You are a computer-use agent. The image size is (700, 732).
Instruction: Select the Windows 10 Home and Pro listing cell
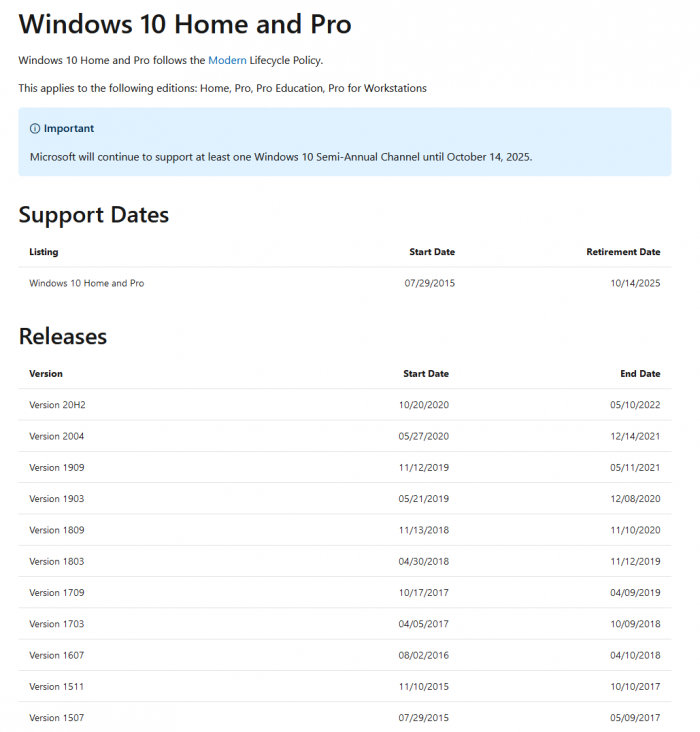87,284
